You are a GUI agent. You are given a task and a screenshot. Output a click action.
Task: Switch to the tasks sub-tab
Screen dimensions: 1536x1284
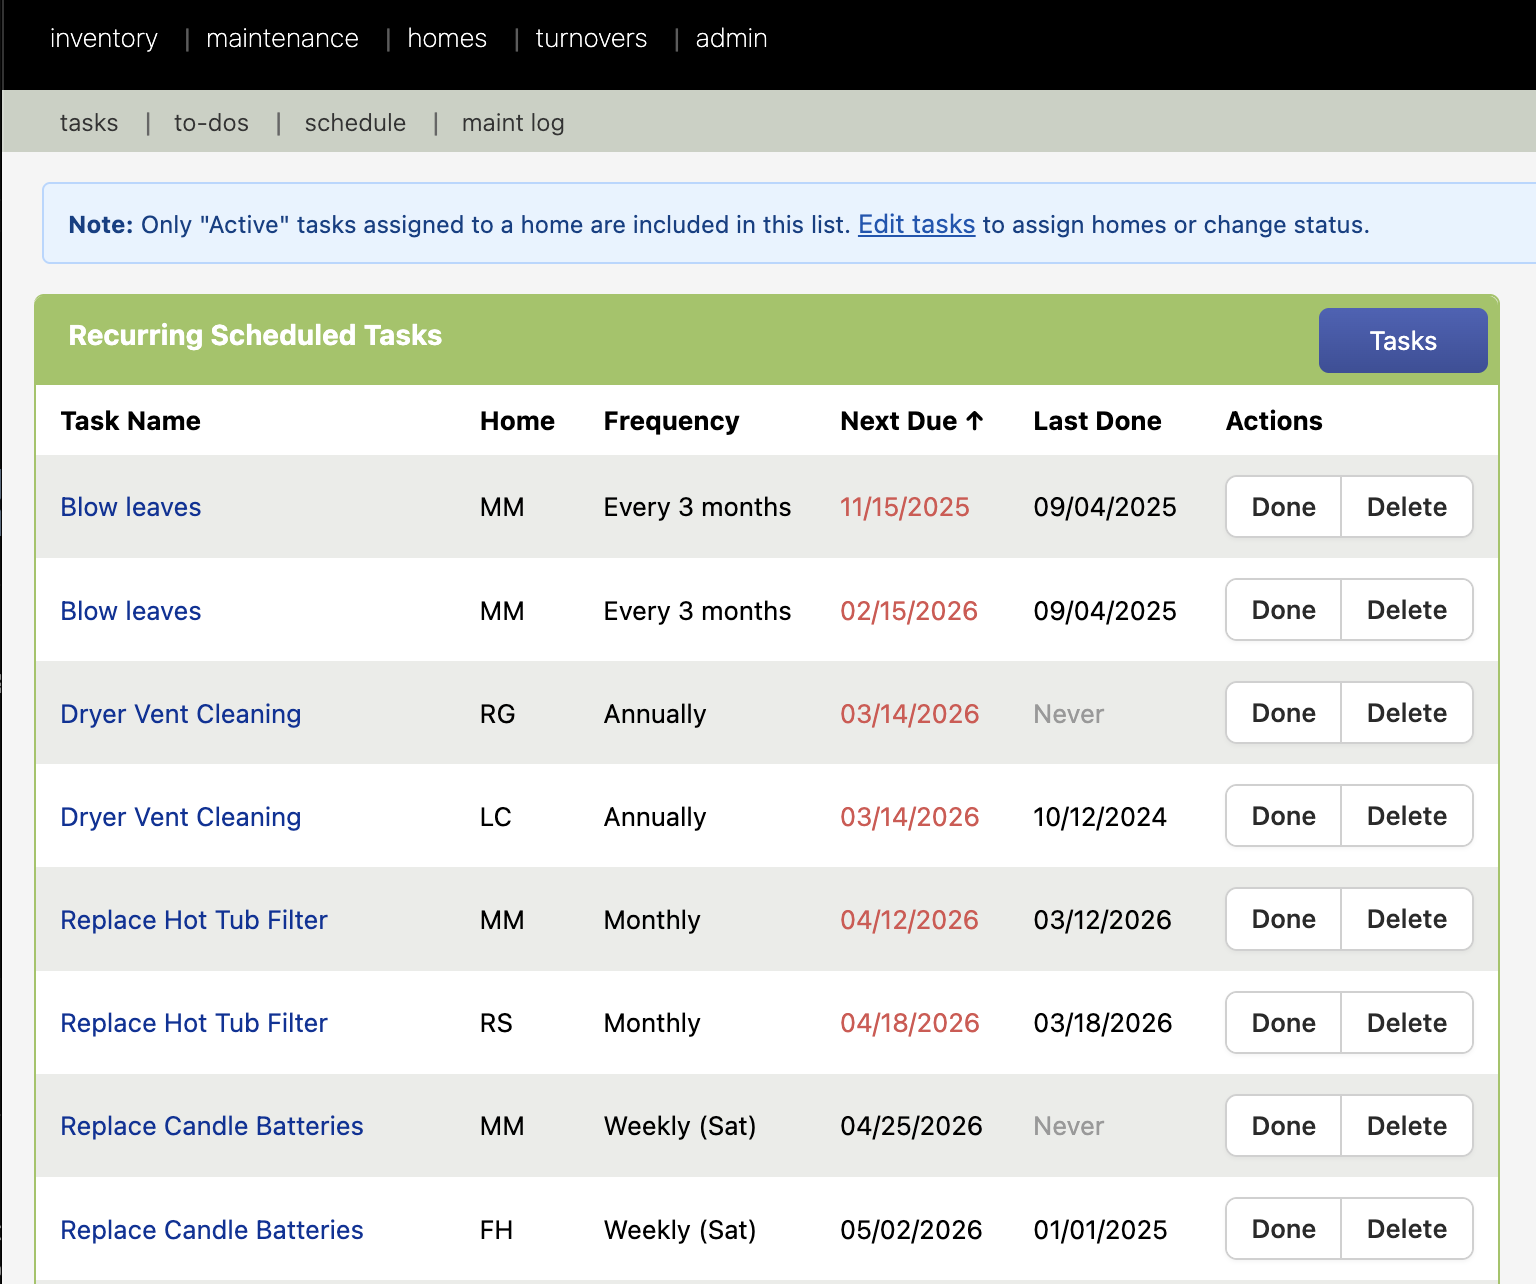click(x=89, y=123)
